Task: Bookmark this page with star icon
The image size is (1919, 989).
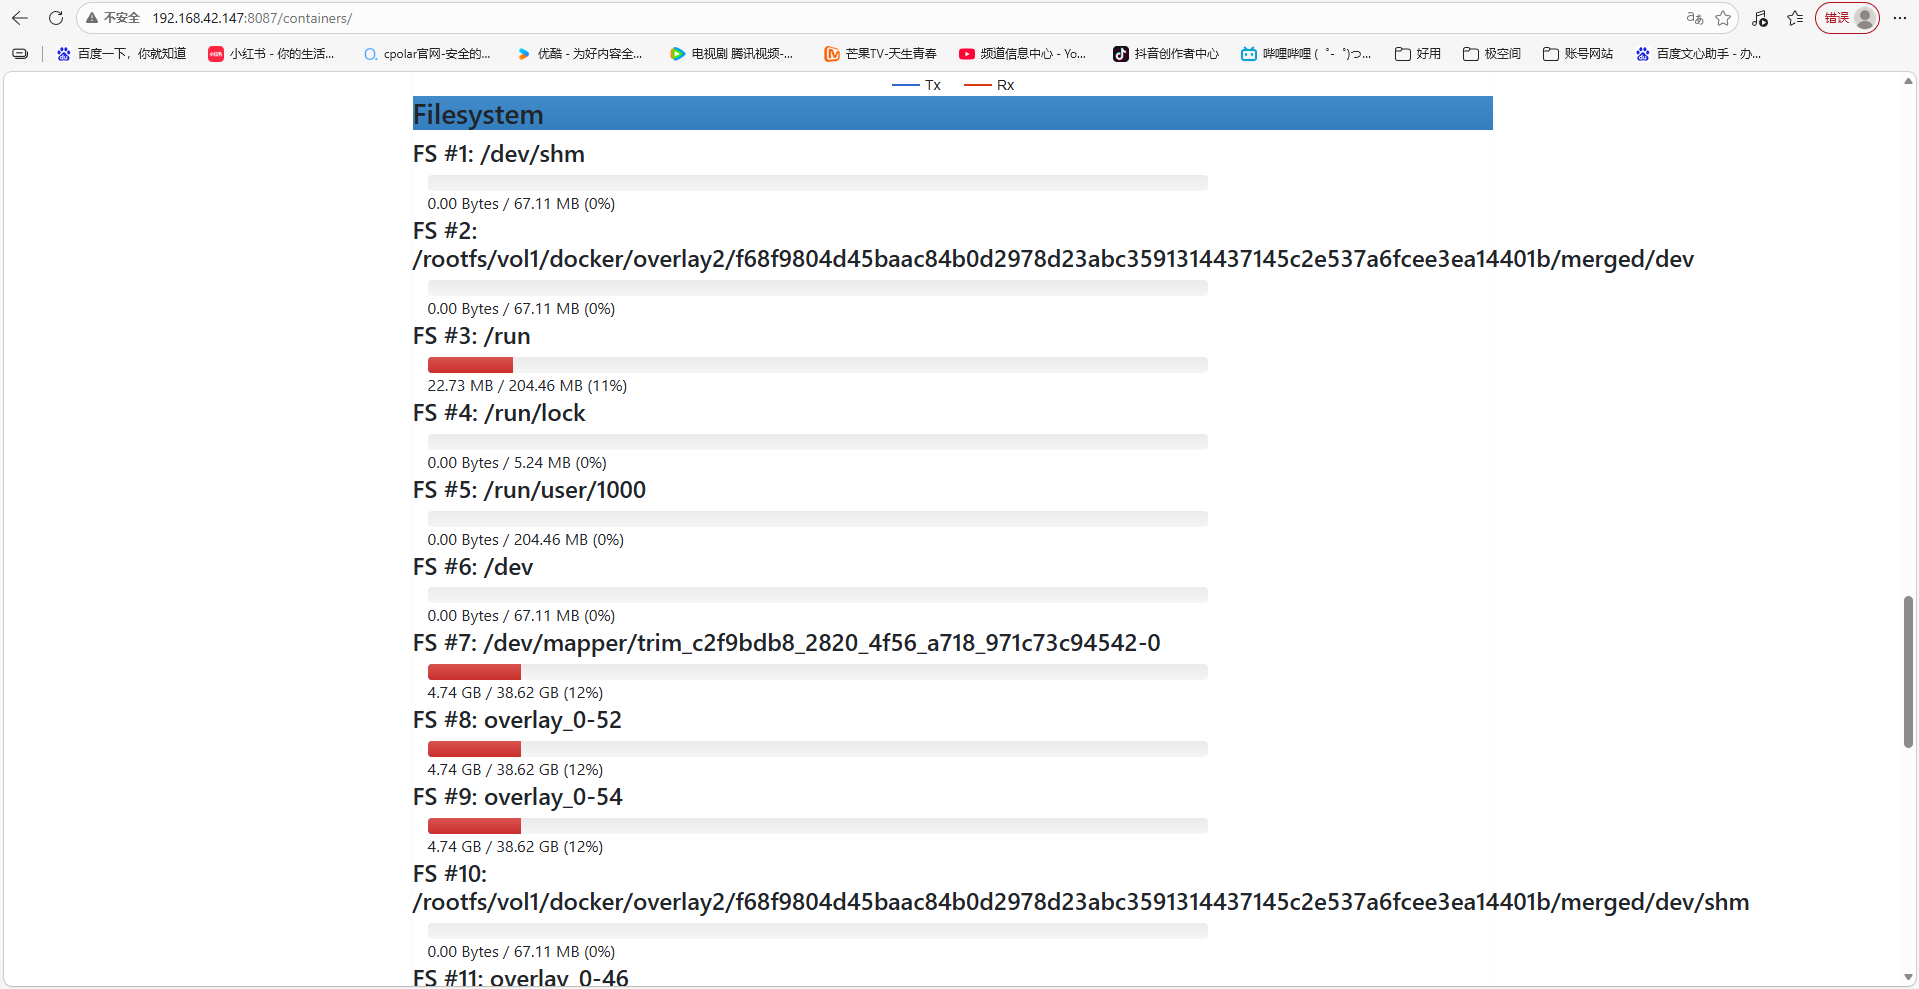Action: pos(1723,18)
